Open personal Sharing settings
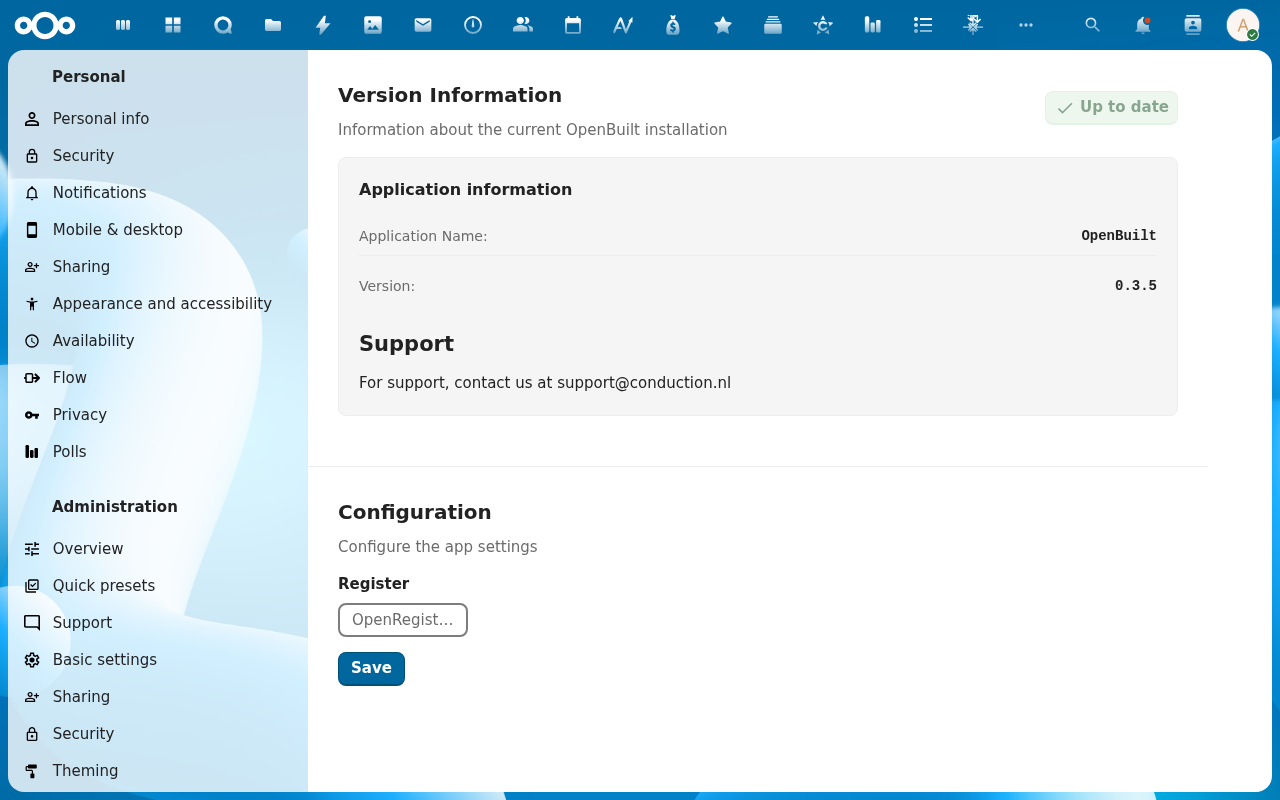1280x800 pixels. click(158, 267)
